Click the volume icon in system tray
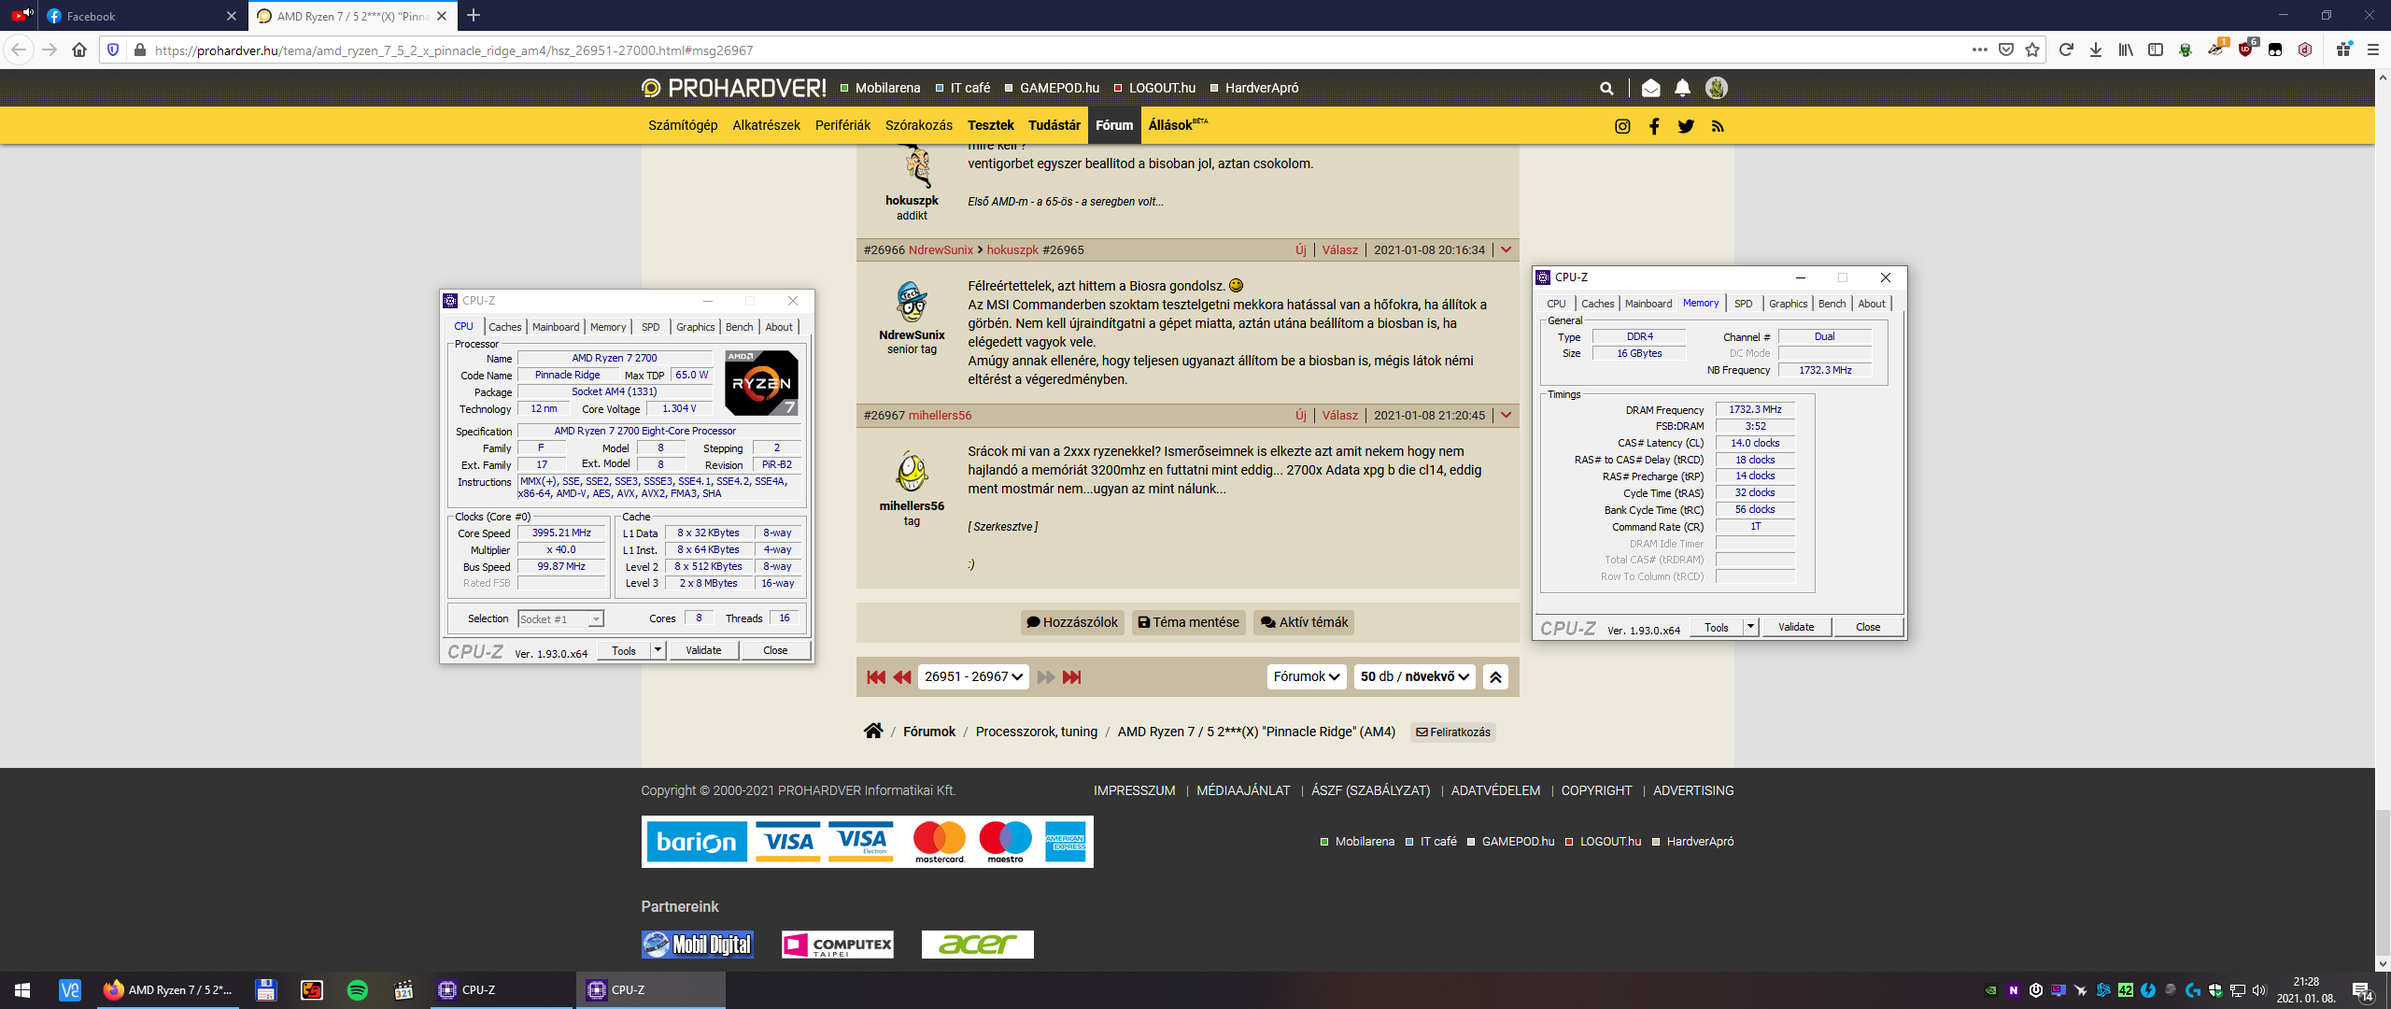 click(x=2259, y=990)
